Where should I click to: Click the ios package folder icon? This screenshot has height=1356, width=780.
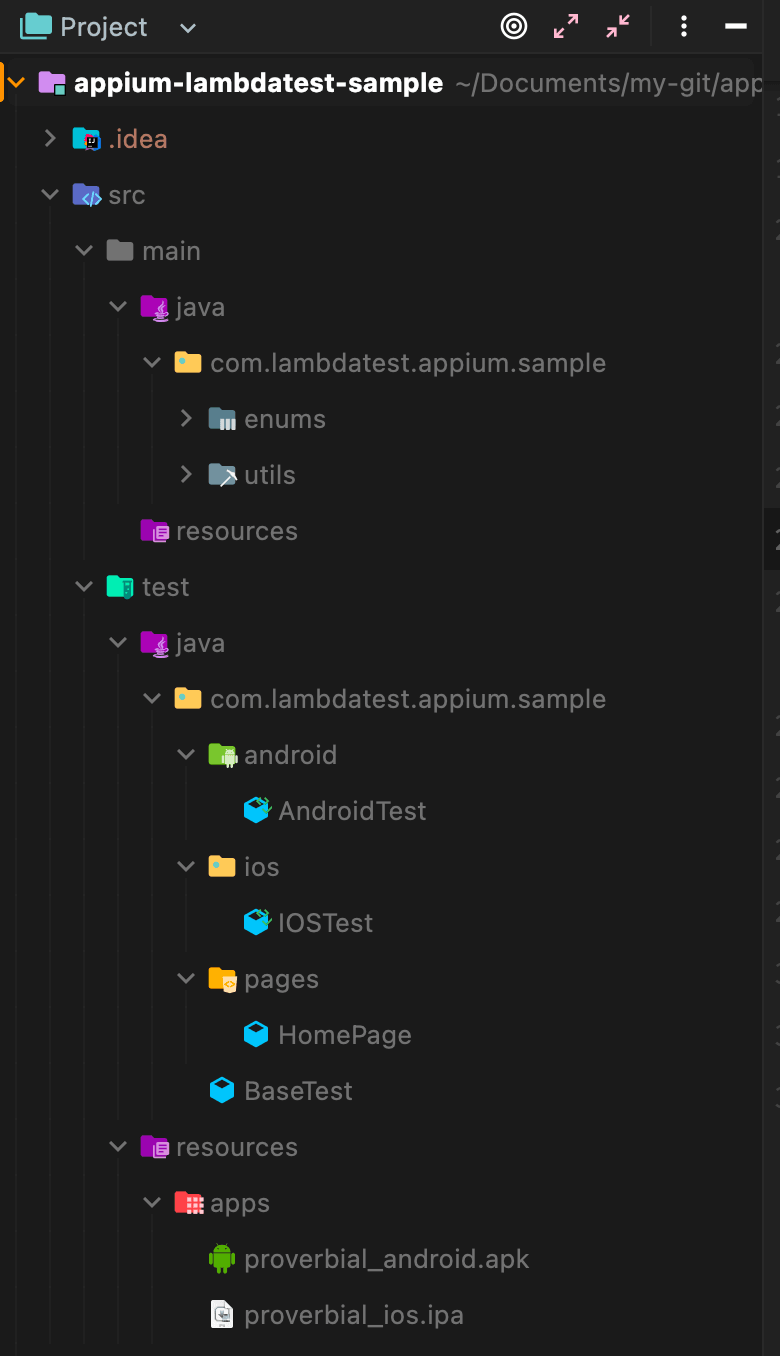point(222,866)
